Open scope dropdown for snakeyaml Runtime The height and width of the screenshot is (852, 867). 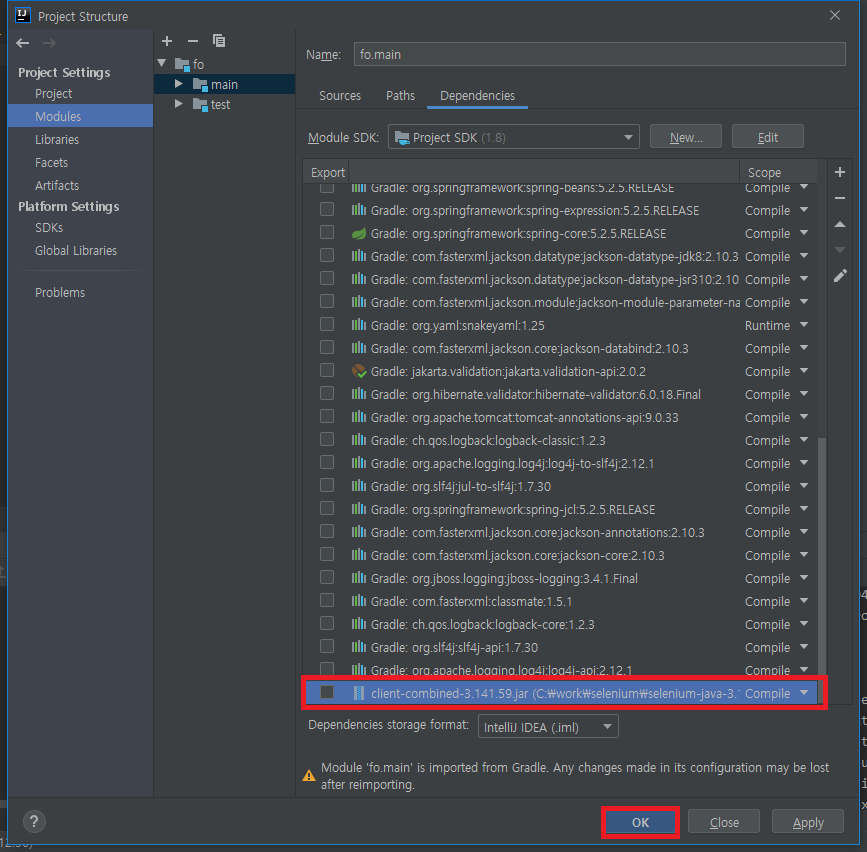804,325
